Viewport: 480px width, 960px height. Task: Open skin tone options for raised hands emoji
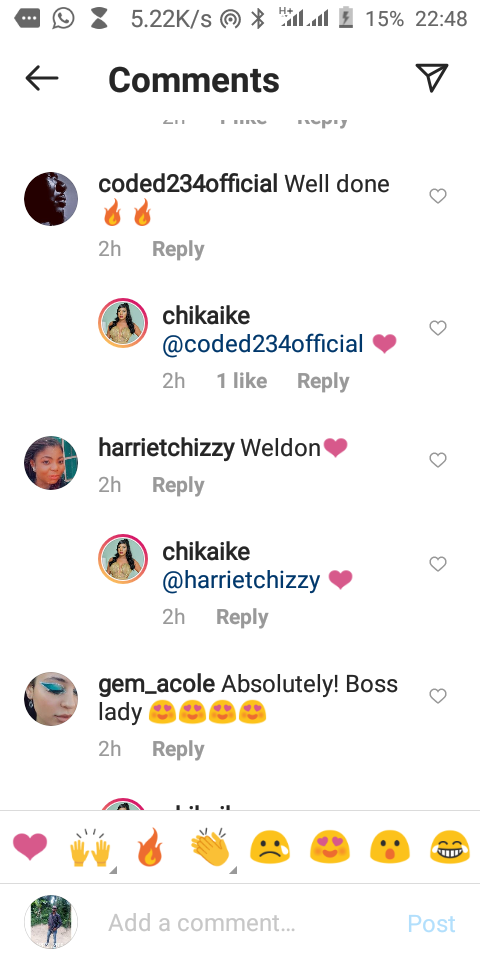tap(91, 848)
